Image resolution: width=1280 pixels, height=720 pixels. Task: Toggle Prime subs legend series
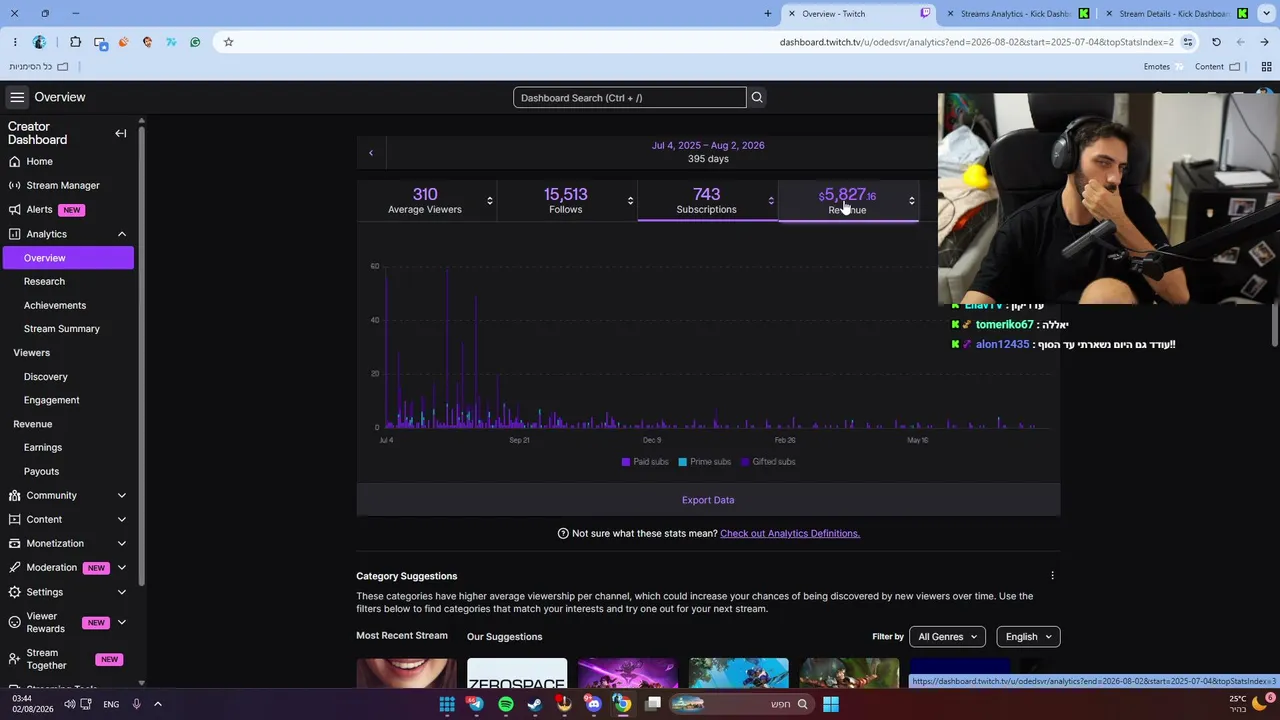(704, 462)
